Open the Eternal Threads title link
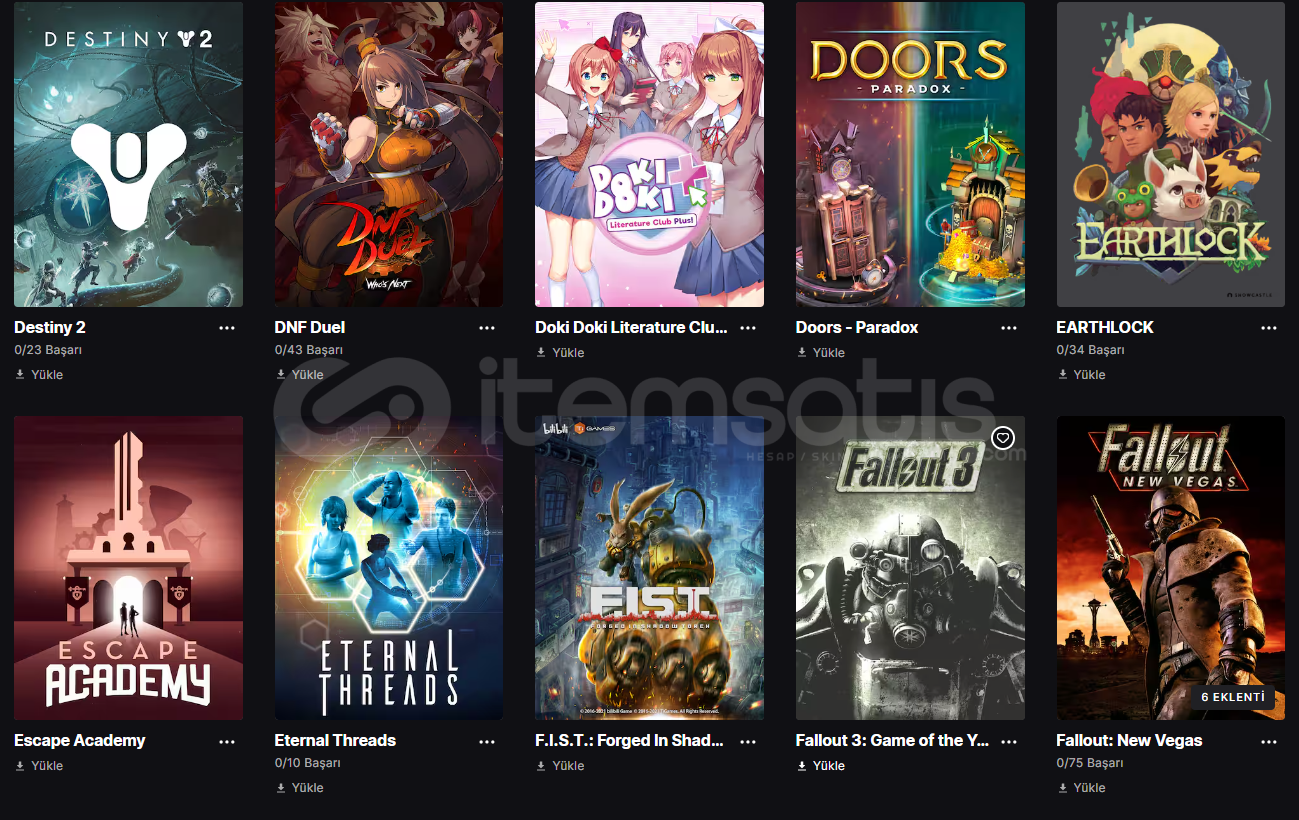The width and height of the screenshot is (1299, 820). pos(335,740)
